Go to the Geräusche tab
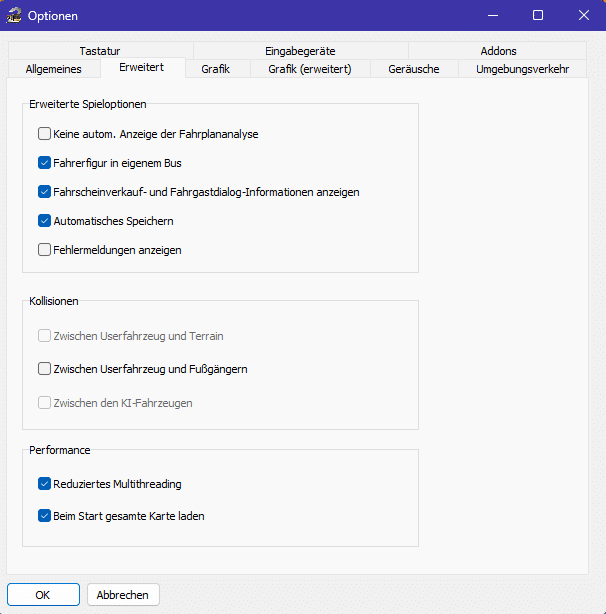Screen dimensions: 606x614 (414, 69)
